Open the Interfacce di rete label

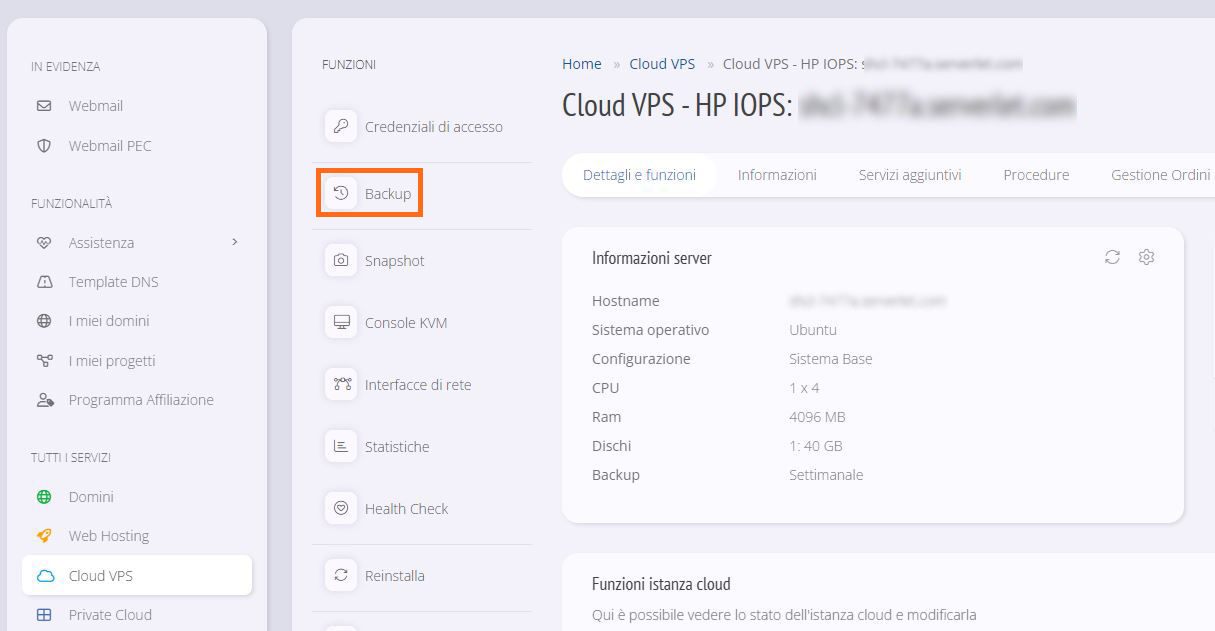418,385
